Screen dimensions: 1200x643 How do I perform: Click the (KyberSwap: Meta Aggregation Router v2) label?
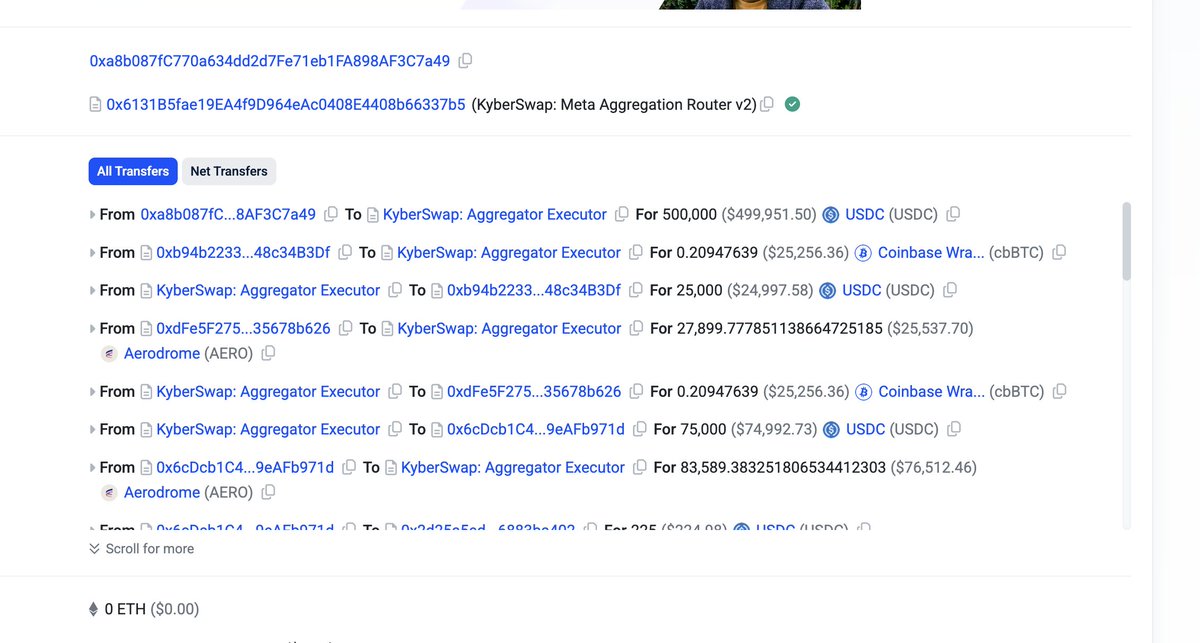[x=614, y=104]
